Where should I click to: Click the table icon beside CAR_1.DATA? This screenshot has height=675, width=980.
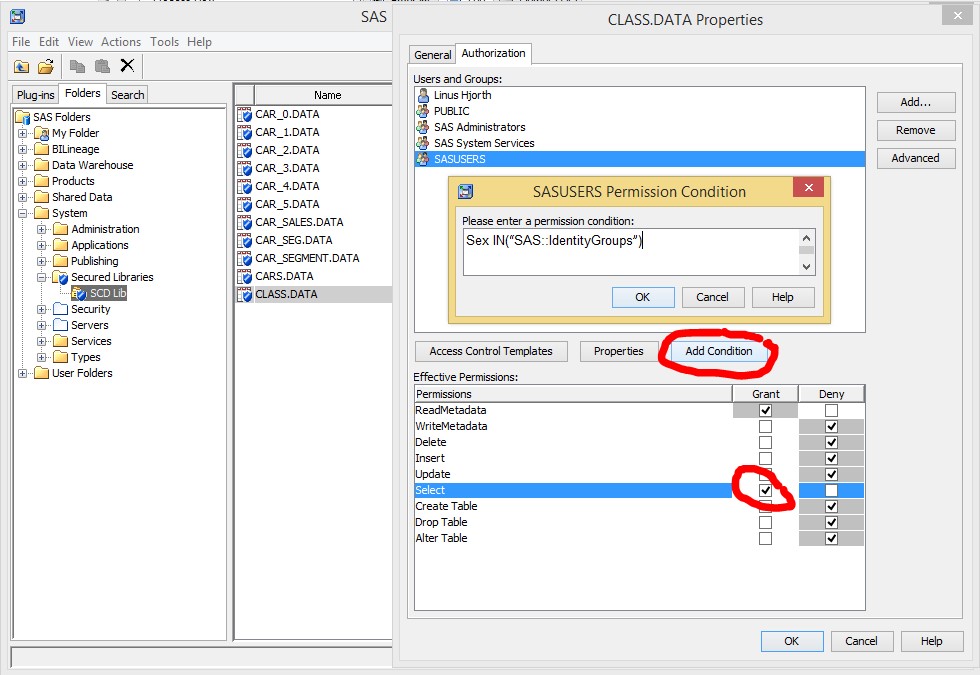244,132
